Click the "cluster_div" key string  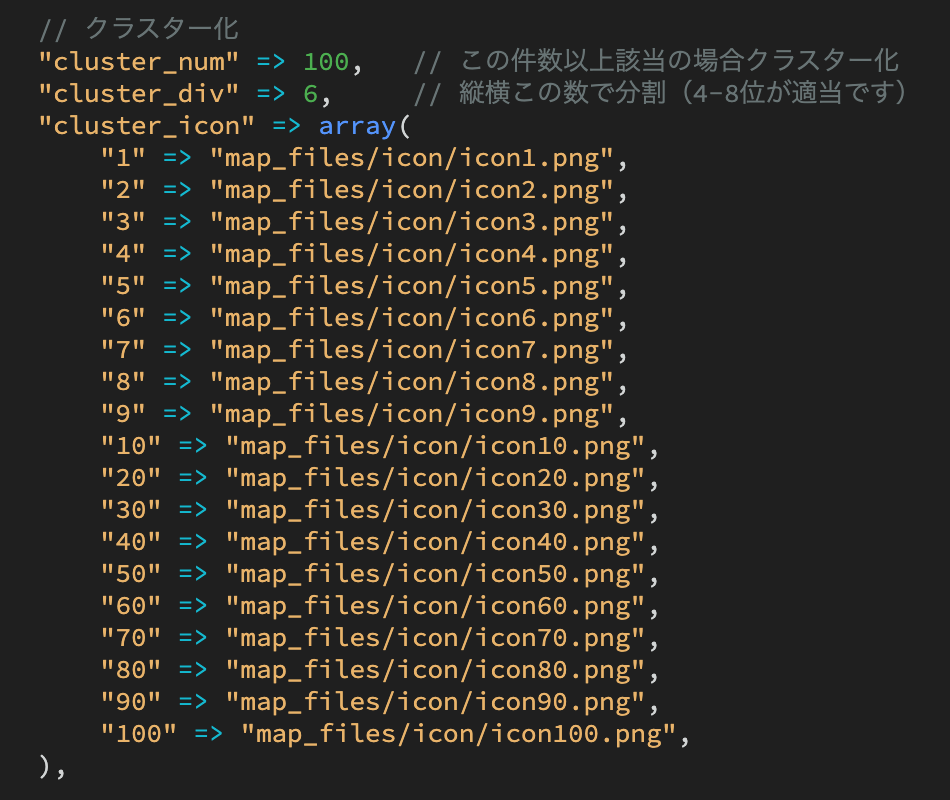tap(139, 94)
